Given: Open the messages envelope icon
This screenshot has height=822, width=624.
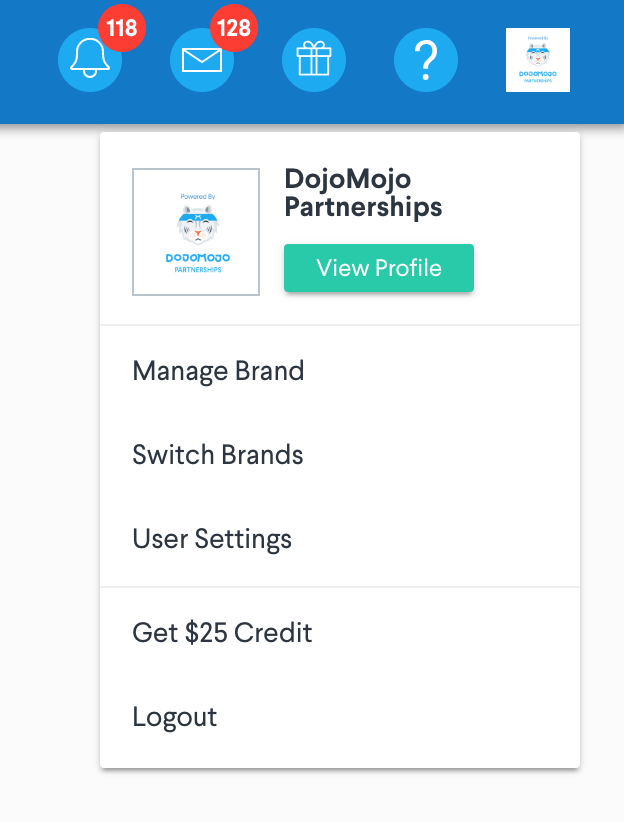Looking at the screenshot, I should 202,60.
